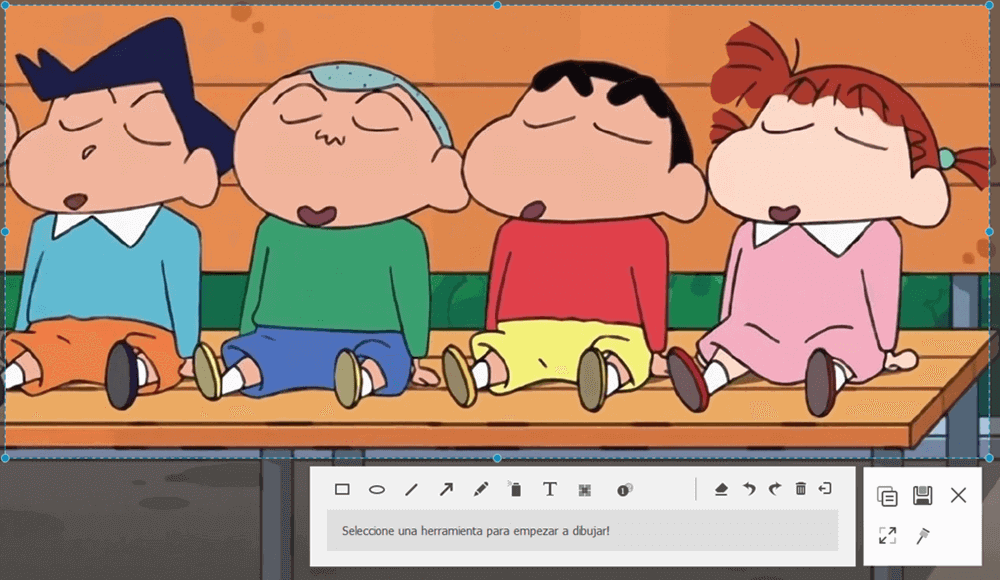This screenshot has width=1000, height=580.
Task: Select the numbered step counter tool
Action: (x=624, y=489)
